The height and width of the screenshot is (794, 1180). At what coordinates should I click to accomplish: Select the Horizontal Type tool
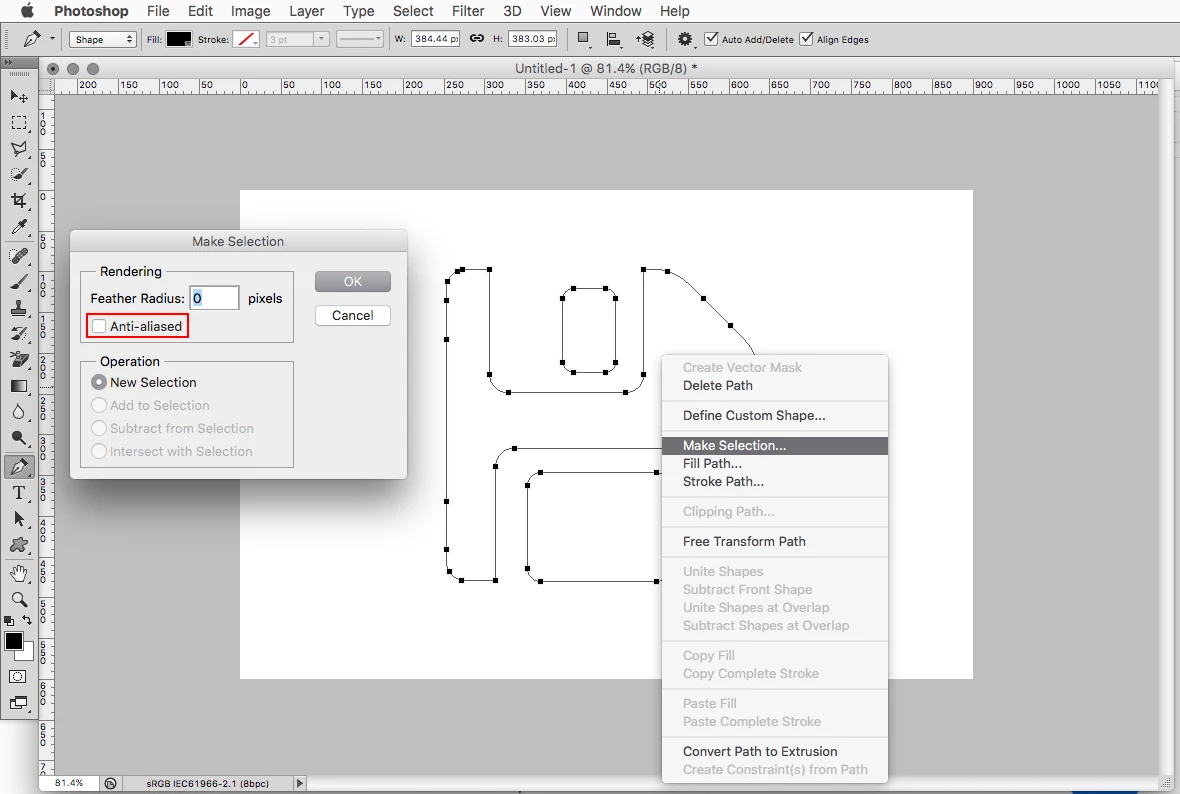click(x=19, y=494)
